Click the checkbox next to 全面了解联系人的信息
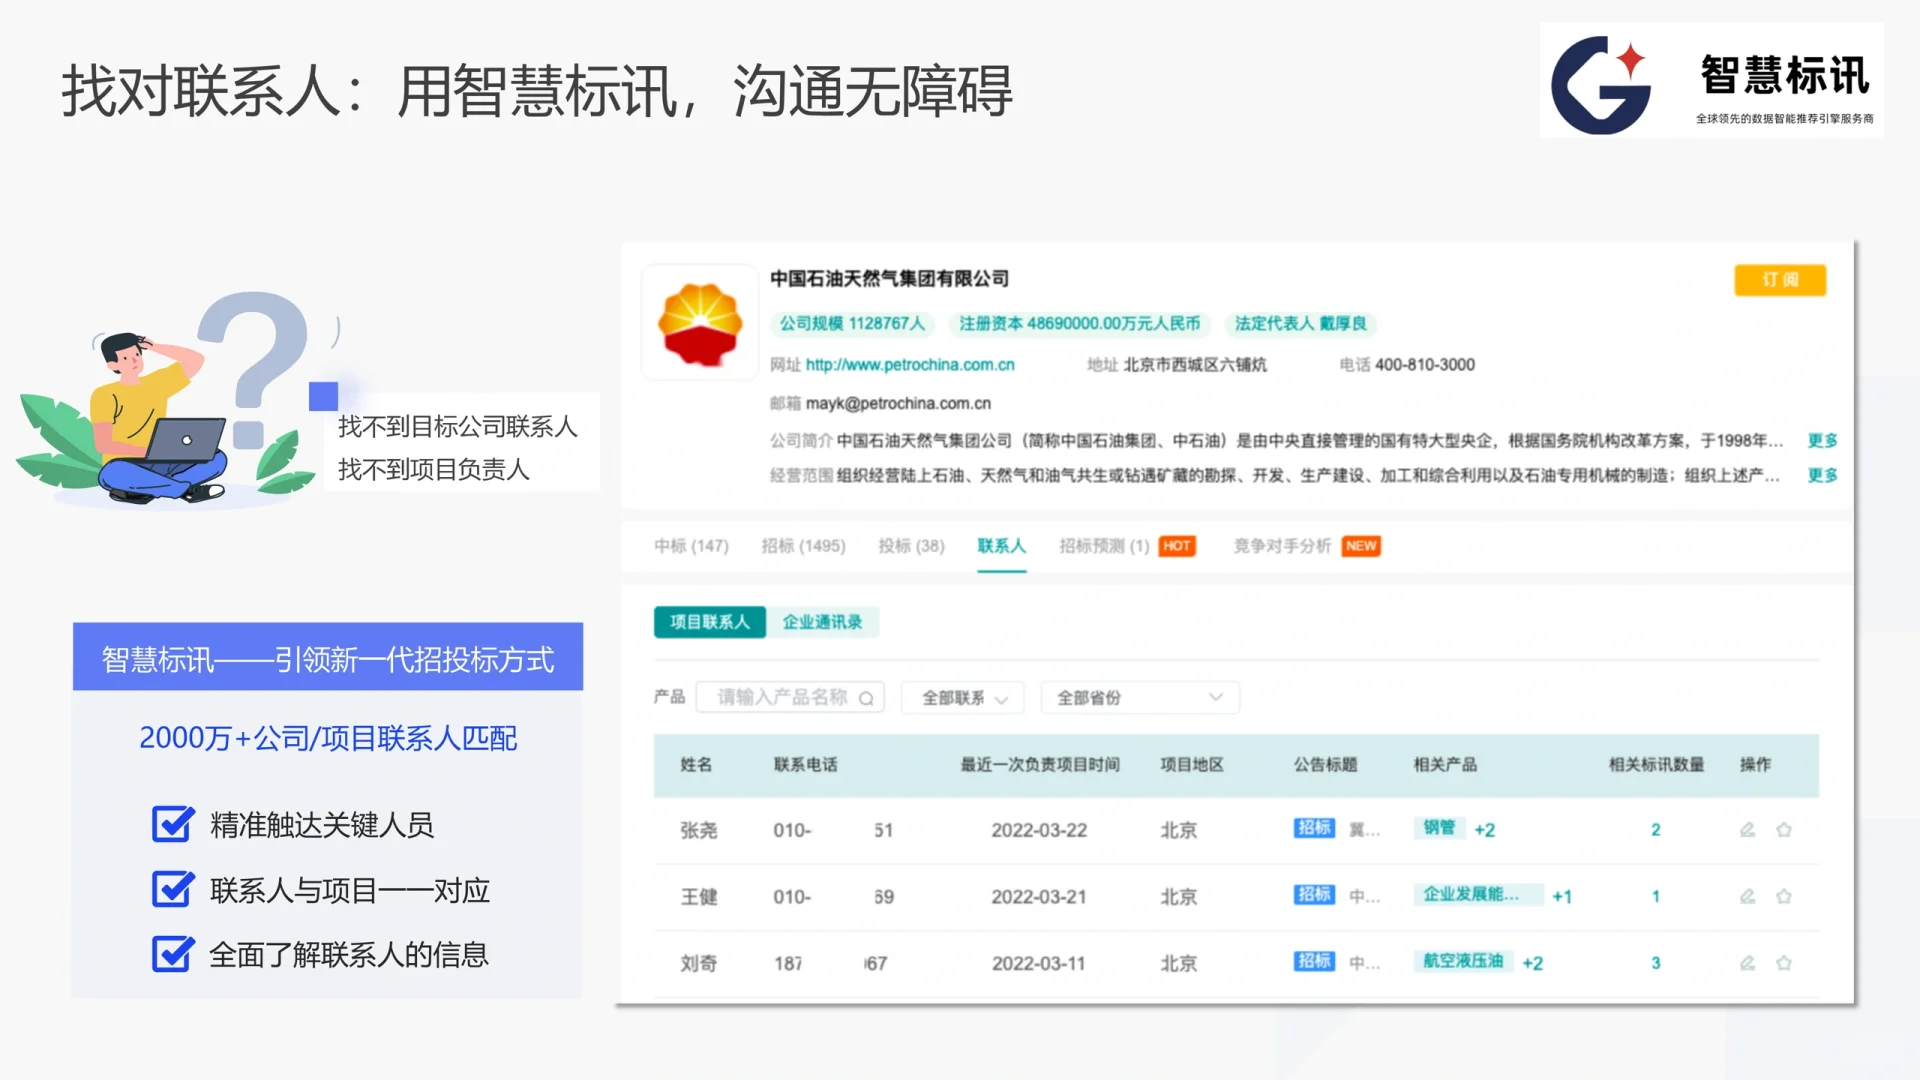The image size is (1920, 1080). (172, 955)
